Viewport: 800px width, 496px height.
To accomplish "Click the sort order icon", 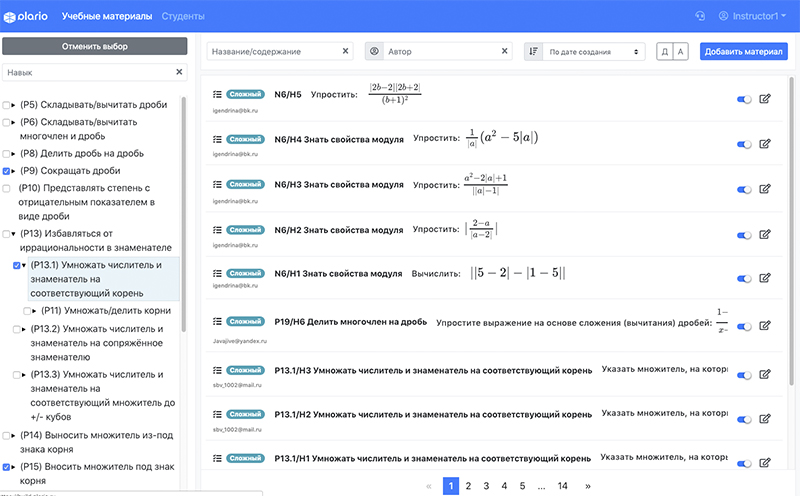I will click(533, 52).
